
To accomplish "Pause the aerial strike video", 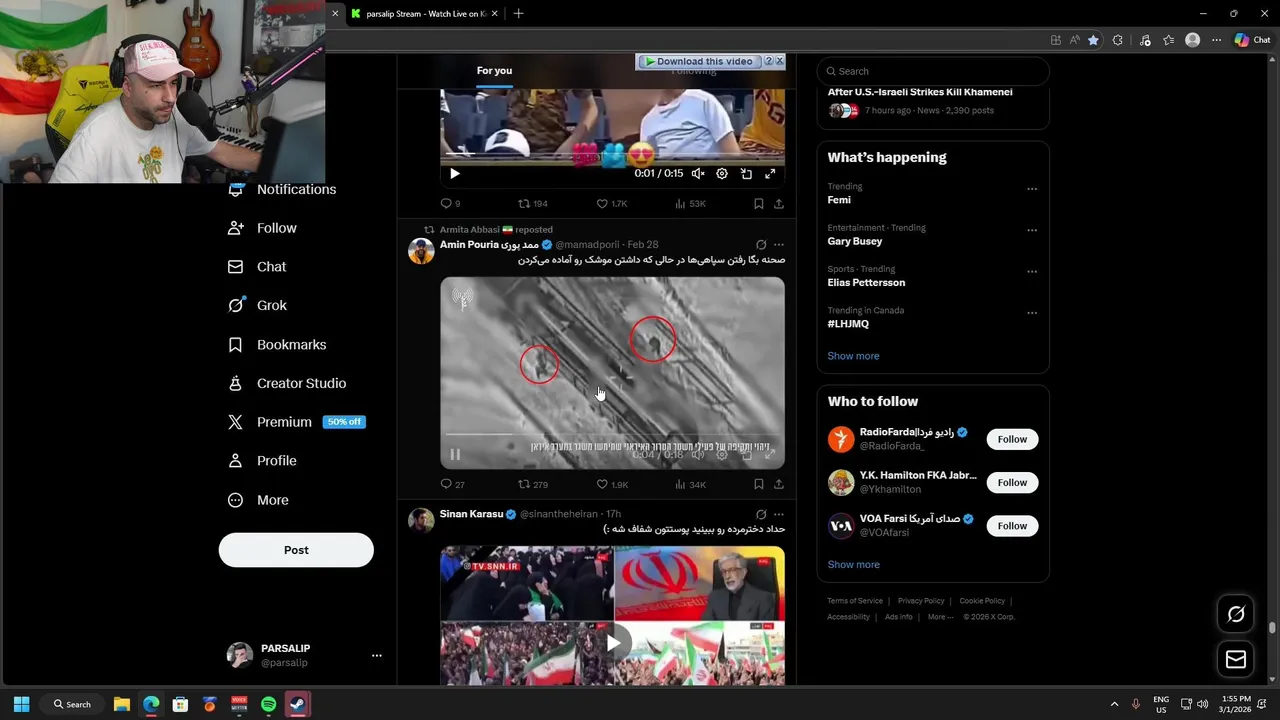I will (x=455, y=455).
